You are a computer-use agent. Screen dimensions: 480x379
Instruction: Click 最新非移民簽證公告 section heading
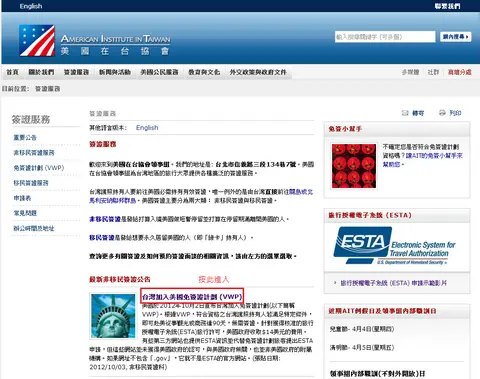click(x=120, y=279)
